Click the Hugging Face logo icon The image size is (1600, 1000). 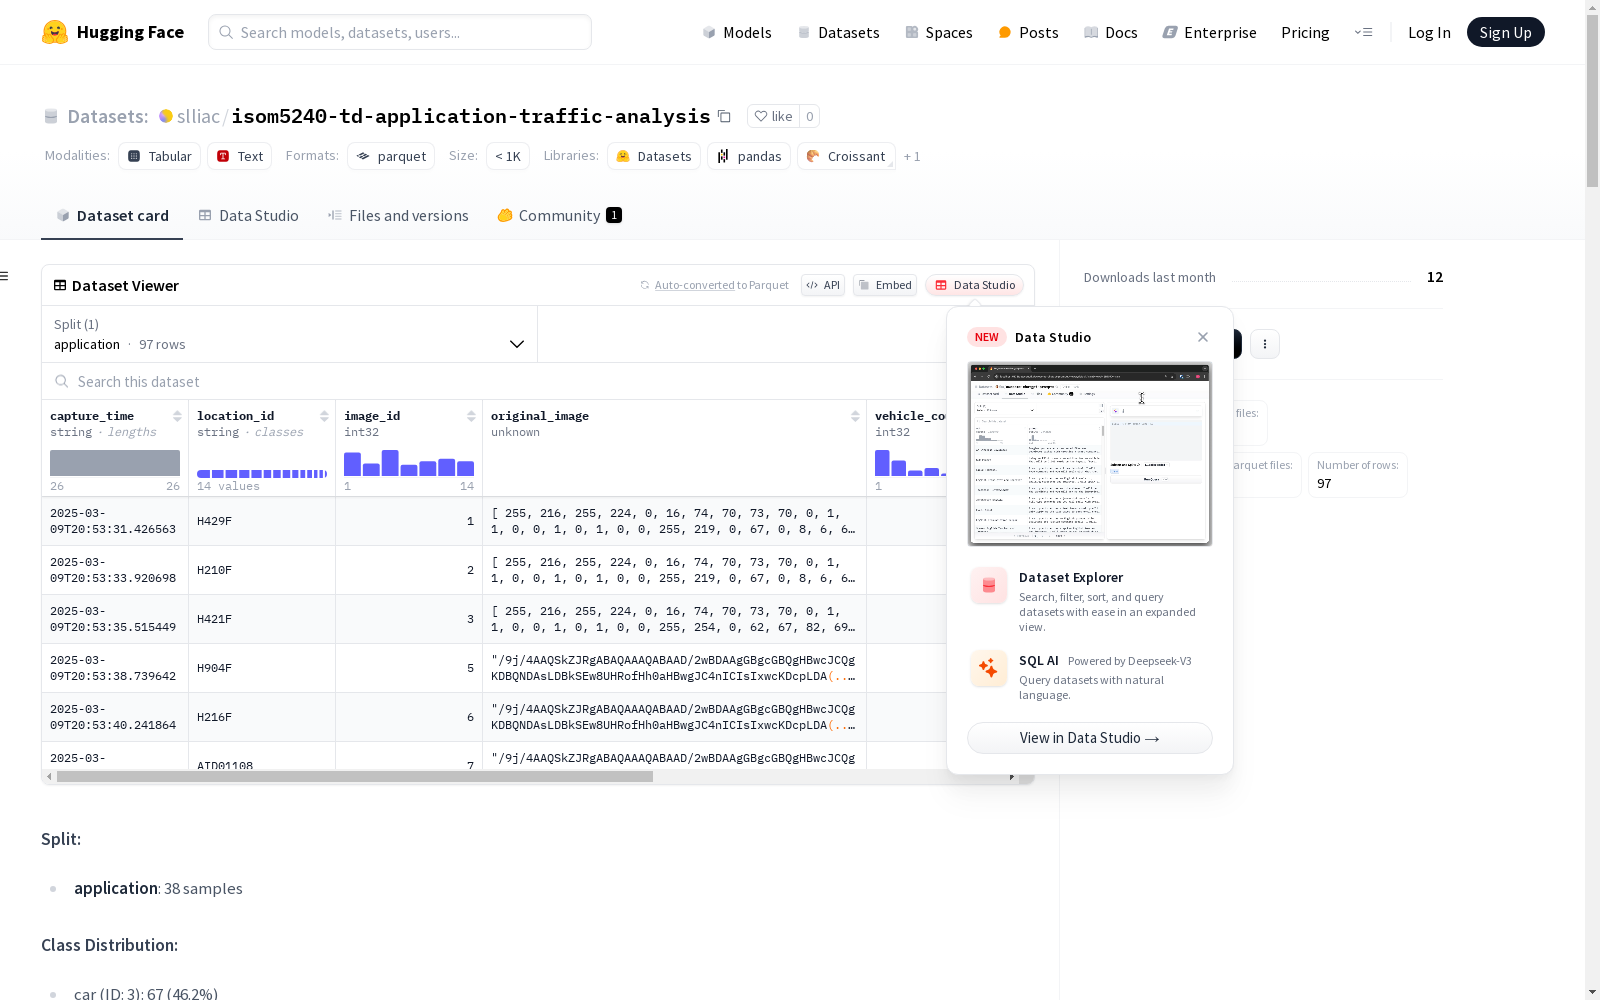pyautogui.click(x=55, y=32)
